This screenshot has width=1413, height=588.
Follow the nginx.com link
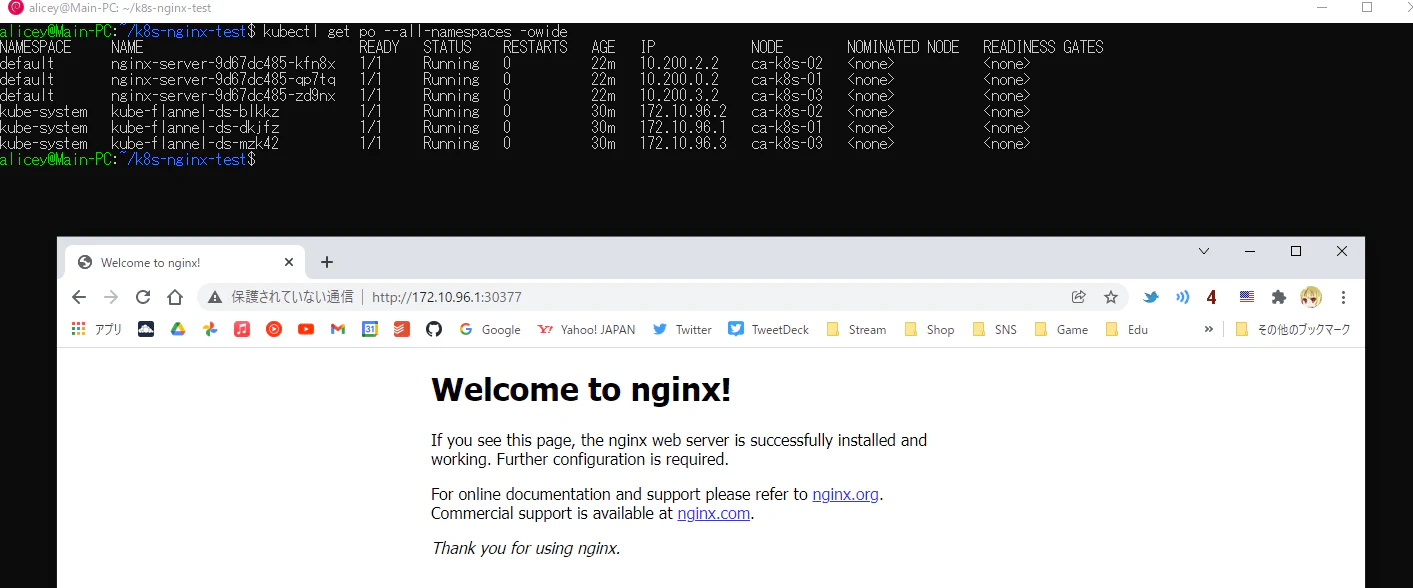pyautogui.click(x=713, y=514)
